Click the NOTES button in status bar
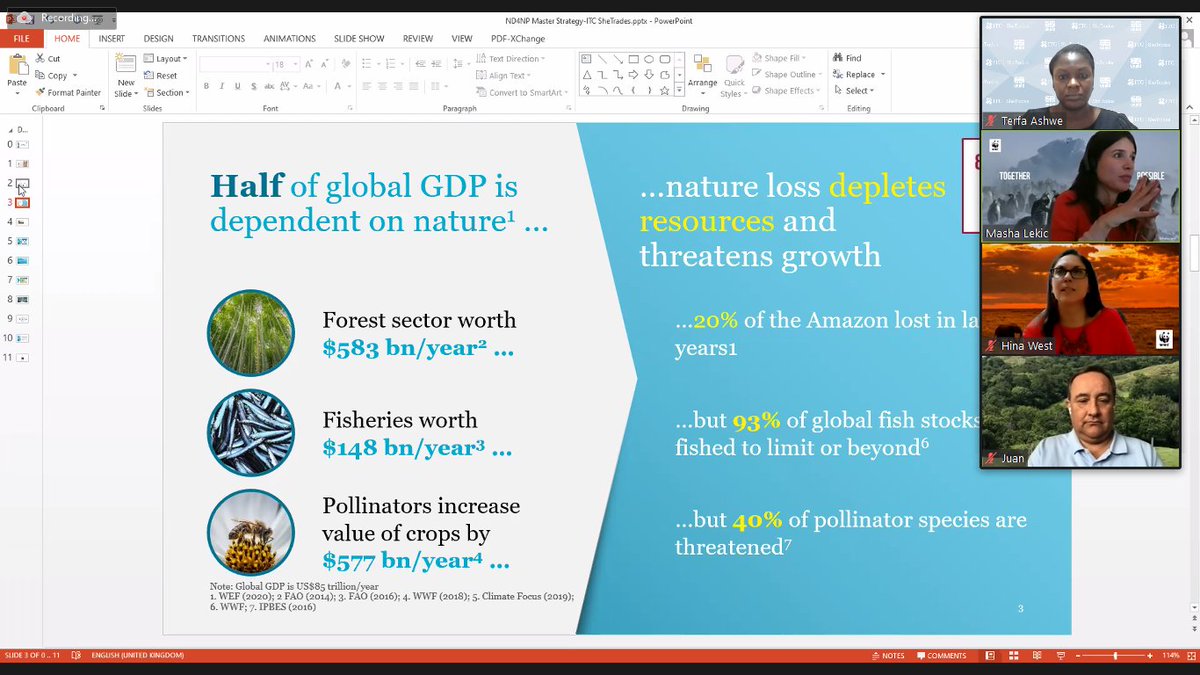The height and width of the screenshot is (675, 1200). [888, 656]
